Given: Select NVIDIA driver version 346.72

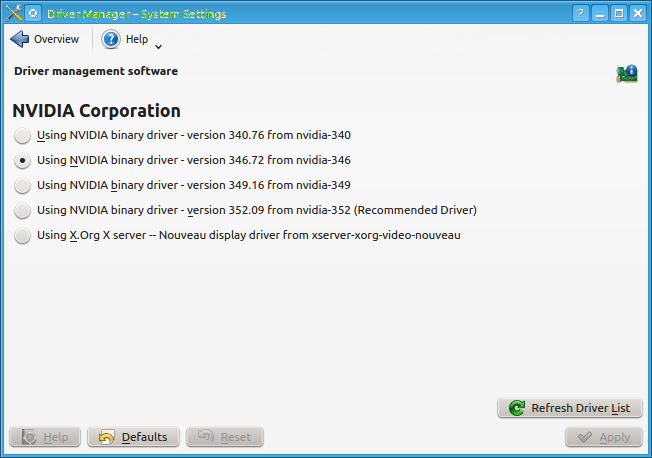Looking at the screenshot, I should click(182, 160).
